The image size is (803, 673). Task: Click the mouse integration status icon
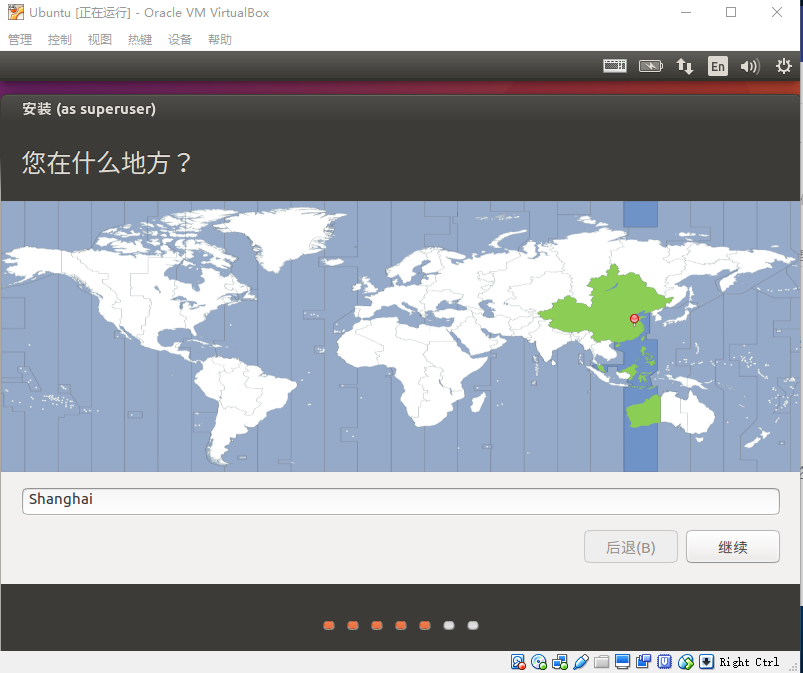(x=685, y=662)
